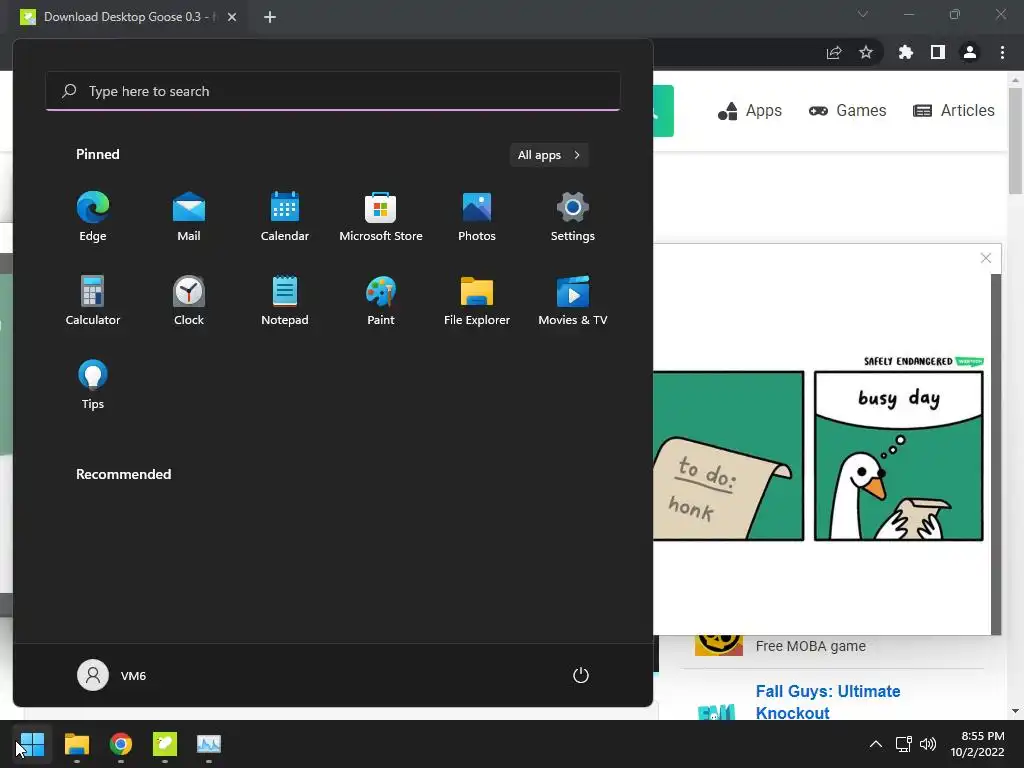1024x768 pixels.
Task: Launch the Movies & TV app
Action: (x=573, y=300)
